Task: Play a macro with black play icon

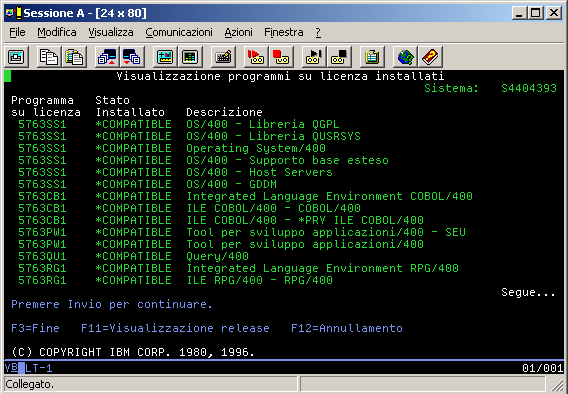Action: pyautogui.click(x=314, y=57)
